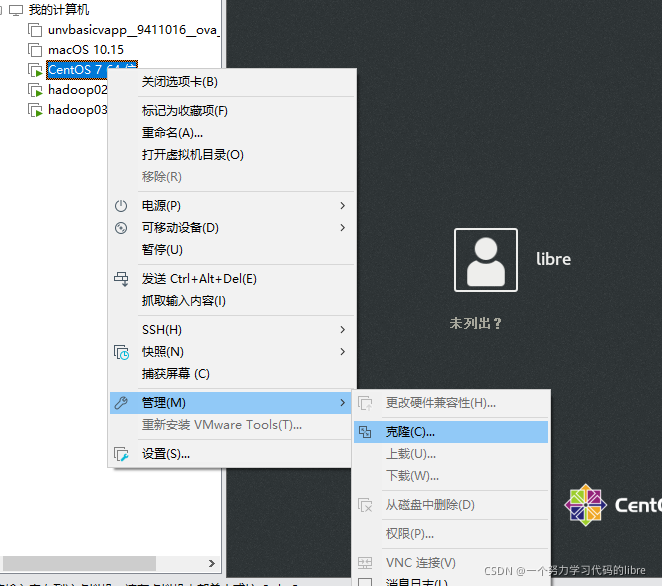Select CentOS 7 64 位 tree item
The width and height of the screenshot is (662, 586).
click(x=92, y=70)
